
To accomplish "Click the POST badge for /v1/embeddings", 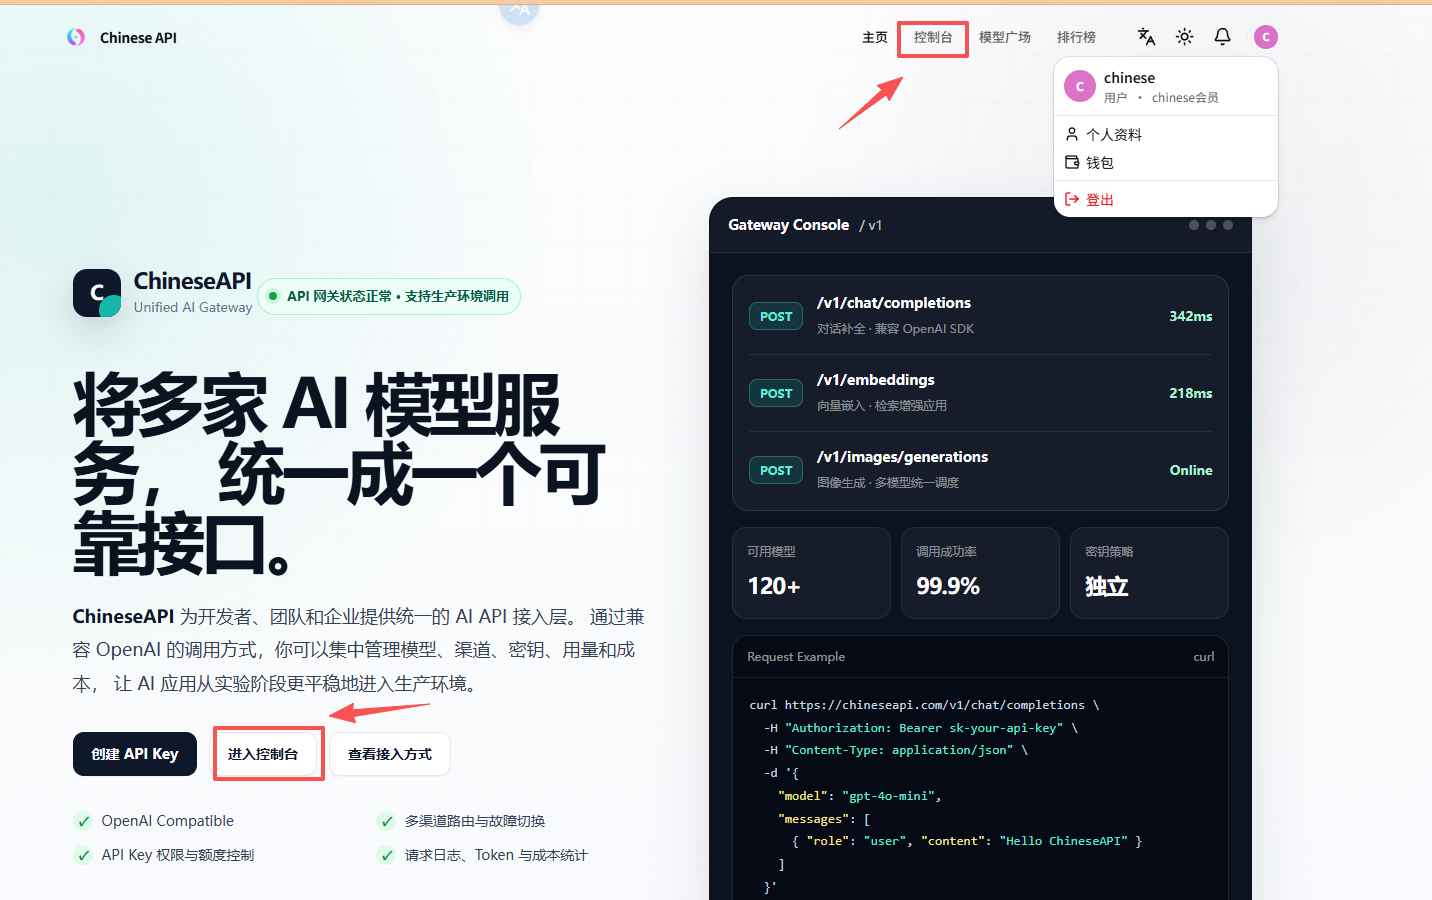I will [x=776, y=393].
